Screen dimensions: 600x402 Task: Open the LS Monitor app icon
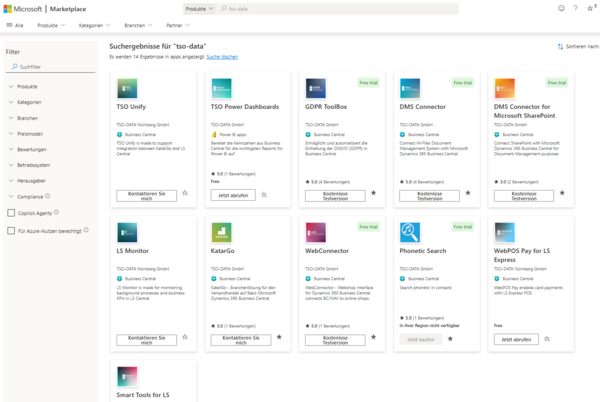coord(127,233)
